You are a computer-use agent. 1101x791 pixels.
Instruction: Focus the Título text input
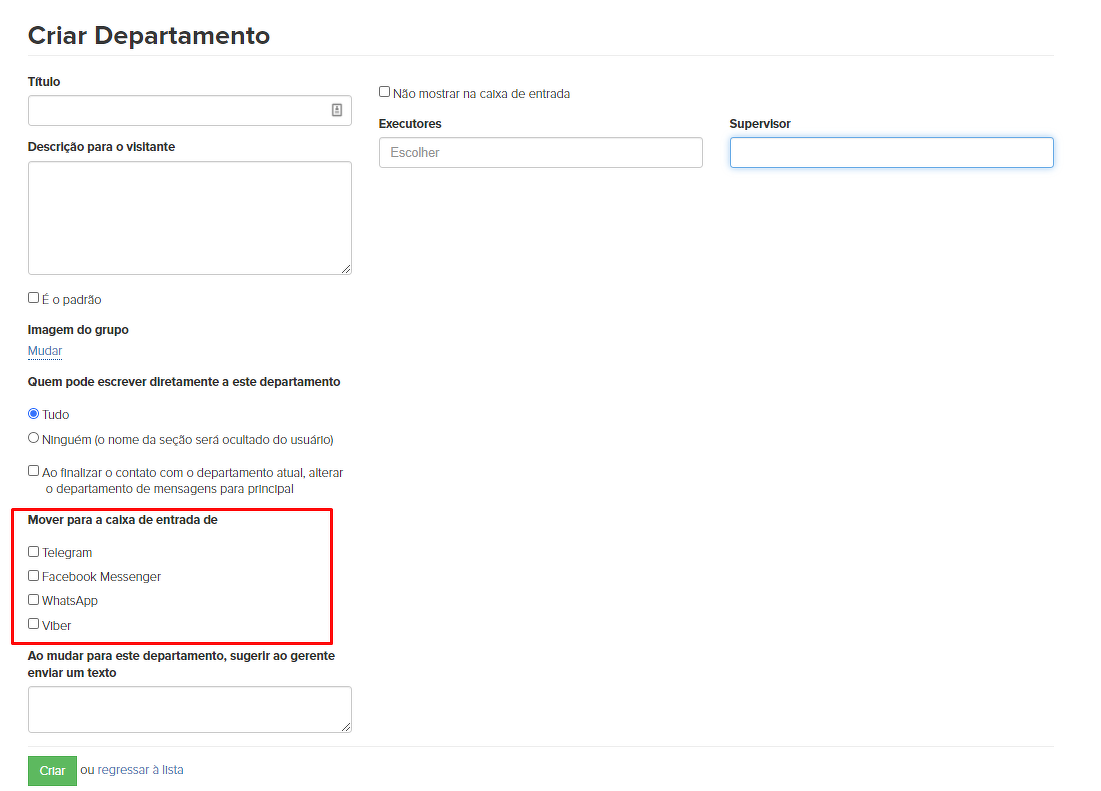click(x=178, y=111)
